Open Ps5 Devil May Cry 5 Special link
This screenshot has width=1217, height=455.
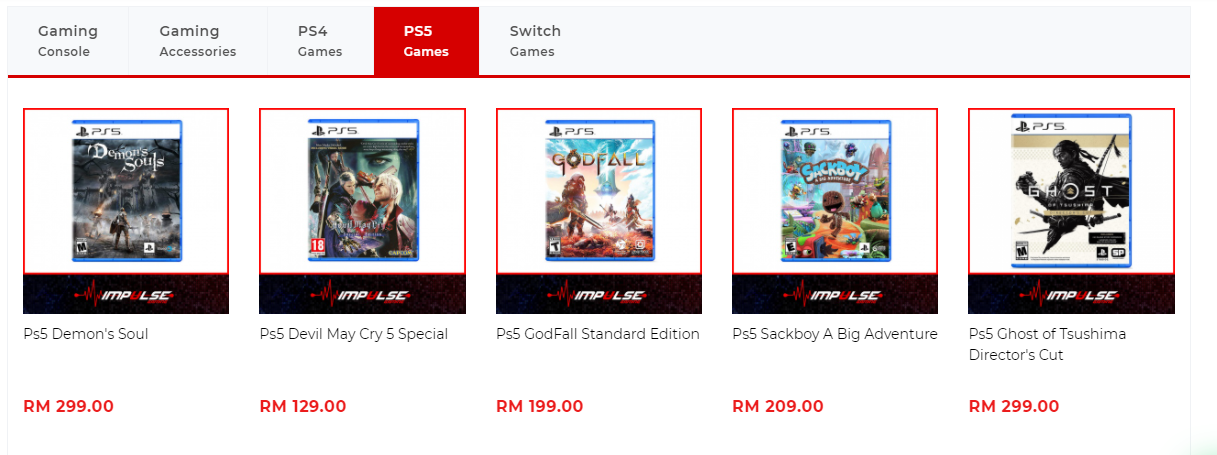coord(353,334)
